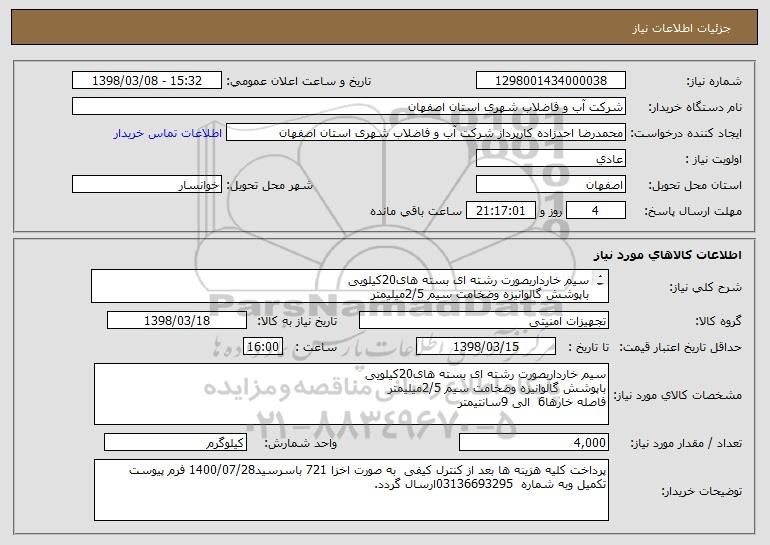Click the label مشخصات کالای مورد نیاز
This screenshot has height=545, width=770.
tap(679, 395)
